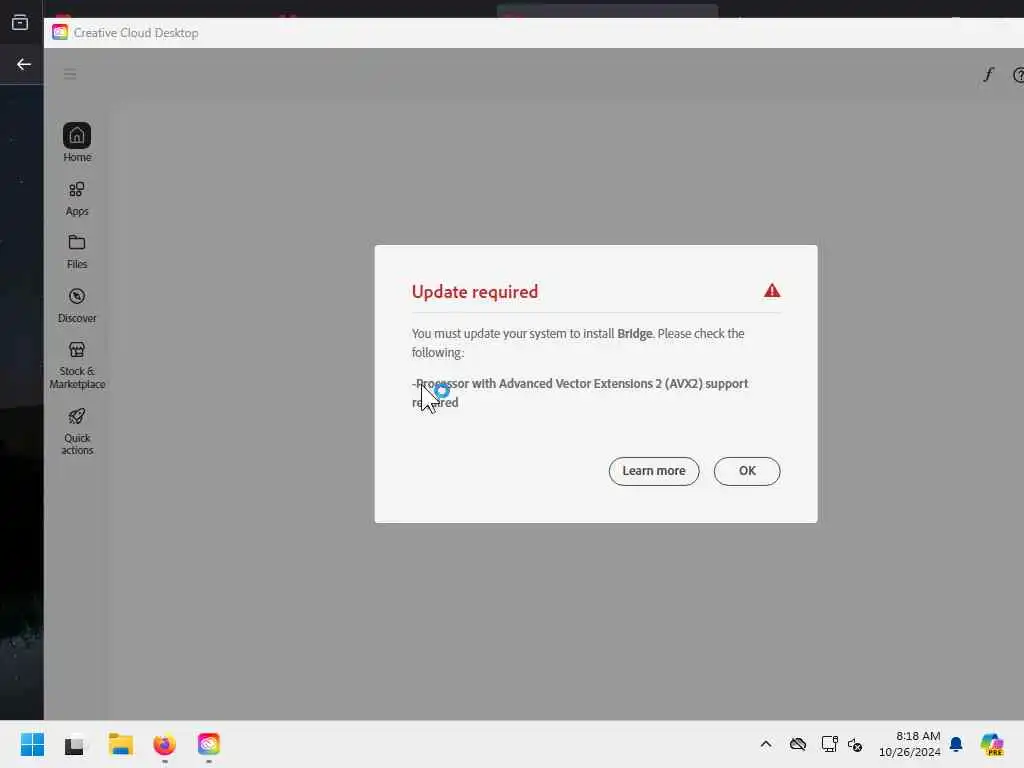The height and width of the screenshot is (768, 1024).
Task: Open Task View on the taskbar
Action: [x=74, y=744]
